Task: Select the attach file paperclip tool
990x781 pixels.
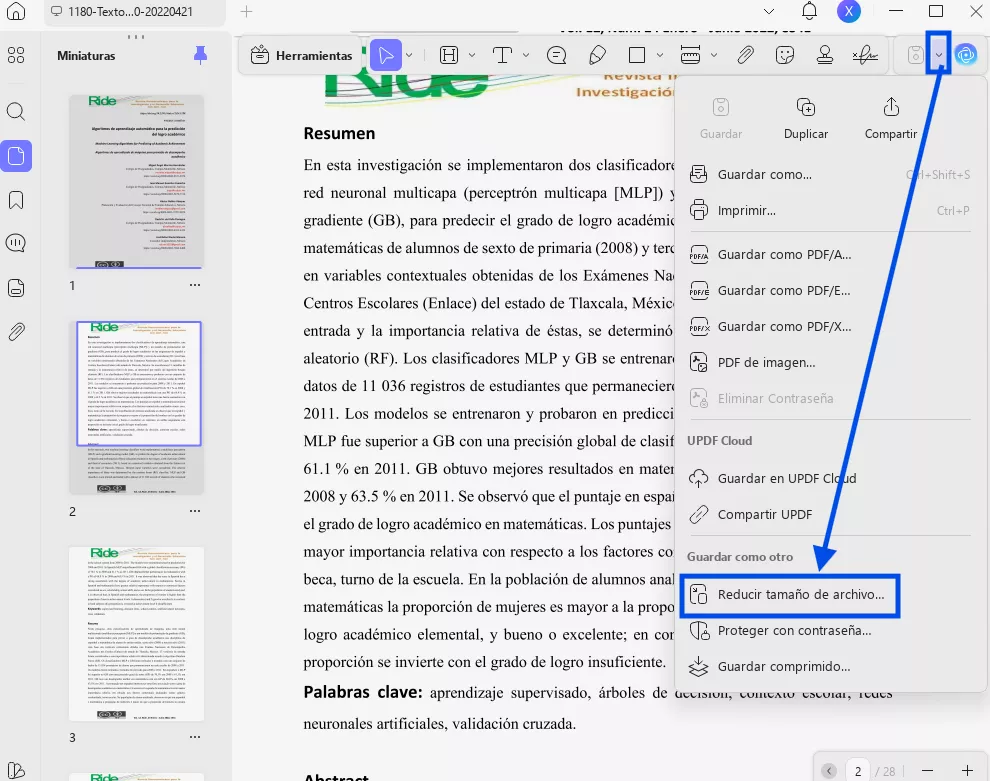Action: pos(745,56)
